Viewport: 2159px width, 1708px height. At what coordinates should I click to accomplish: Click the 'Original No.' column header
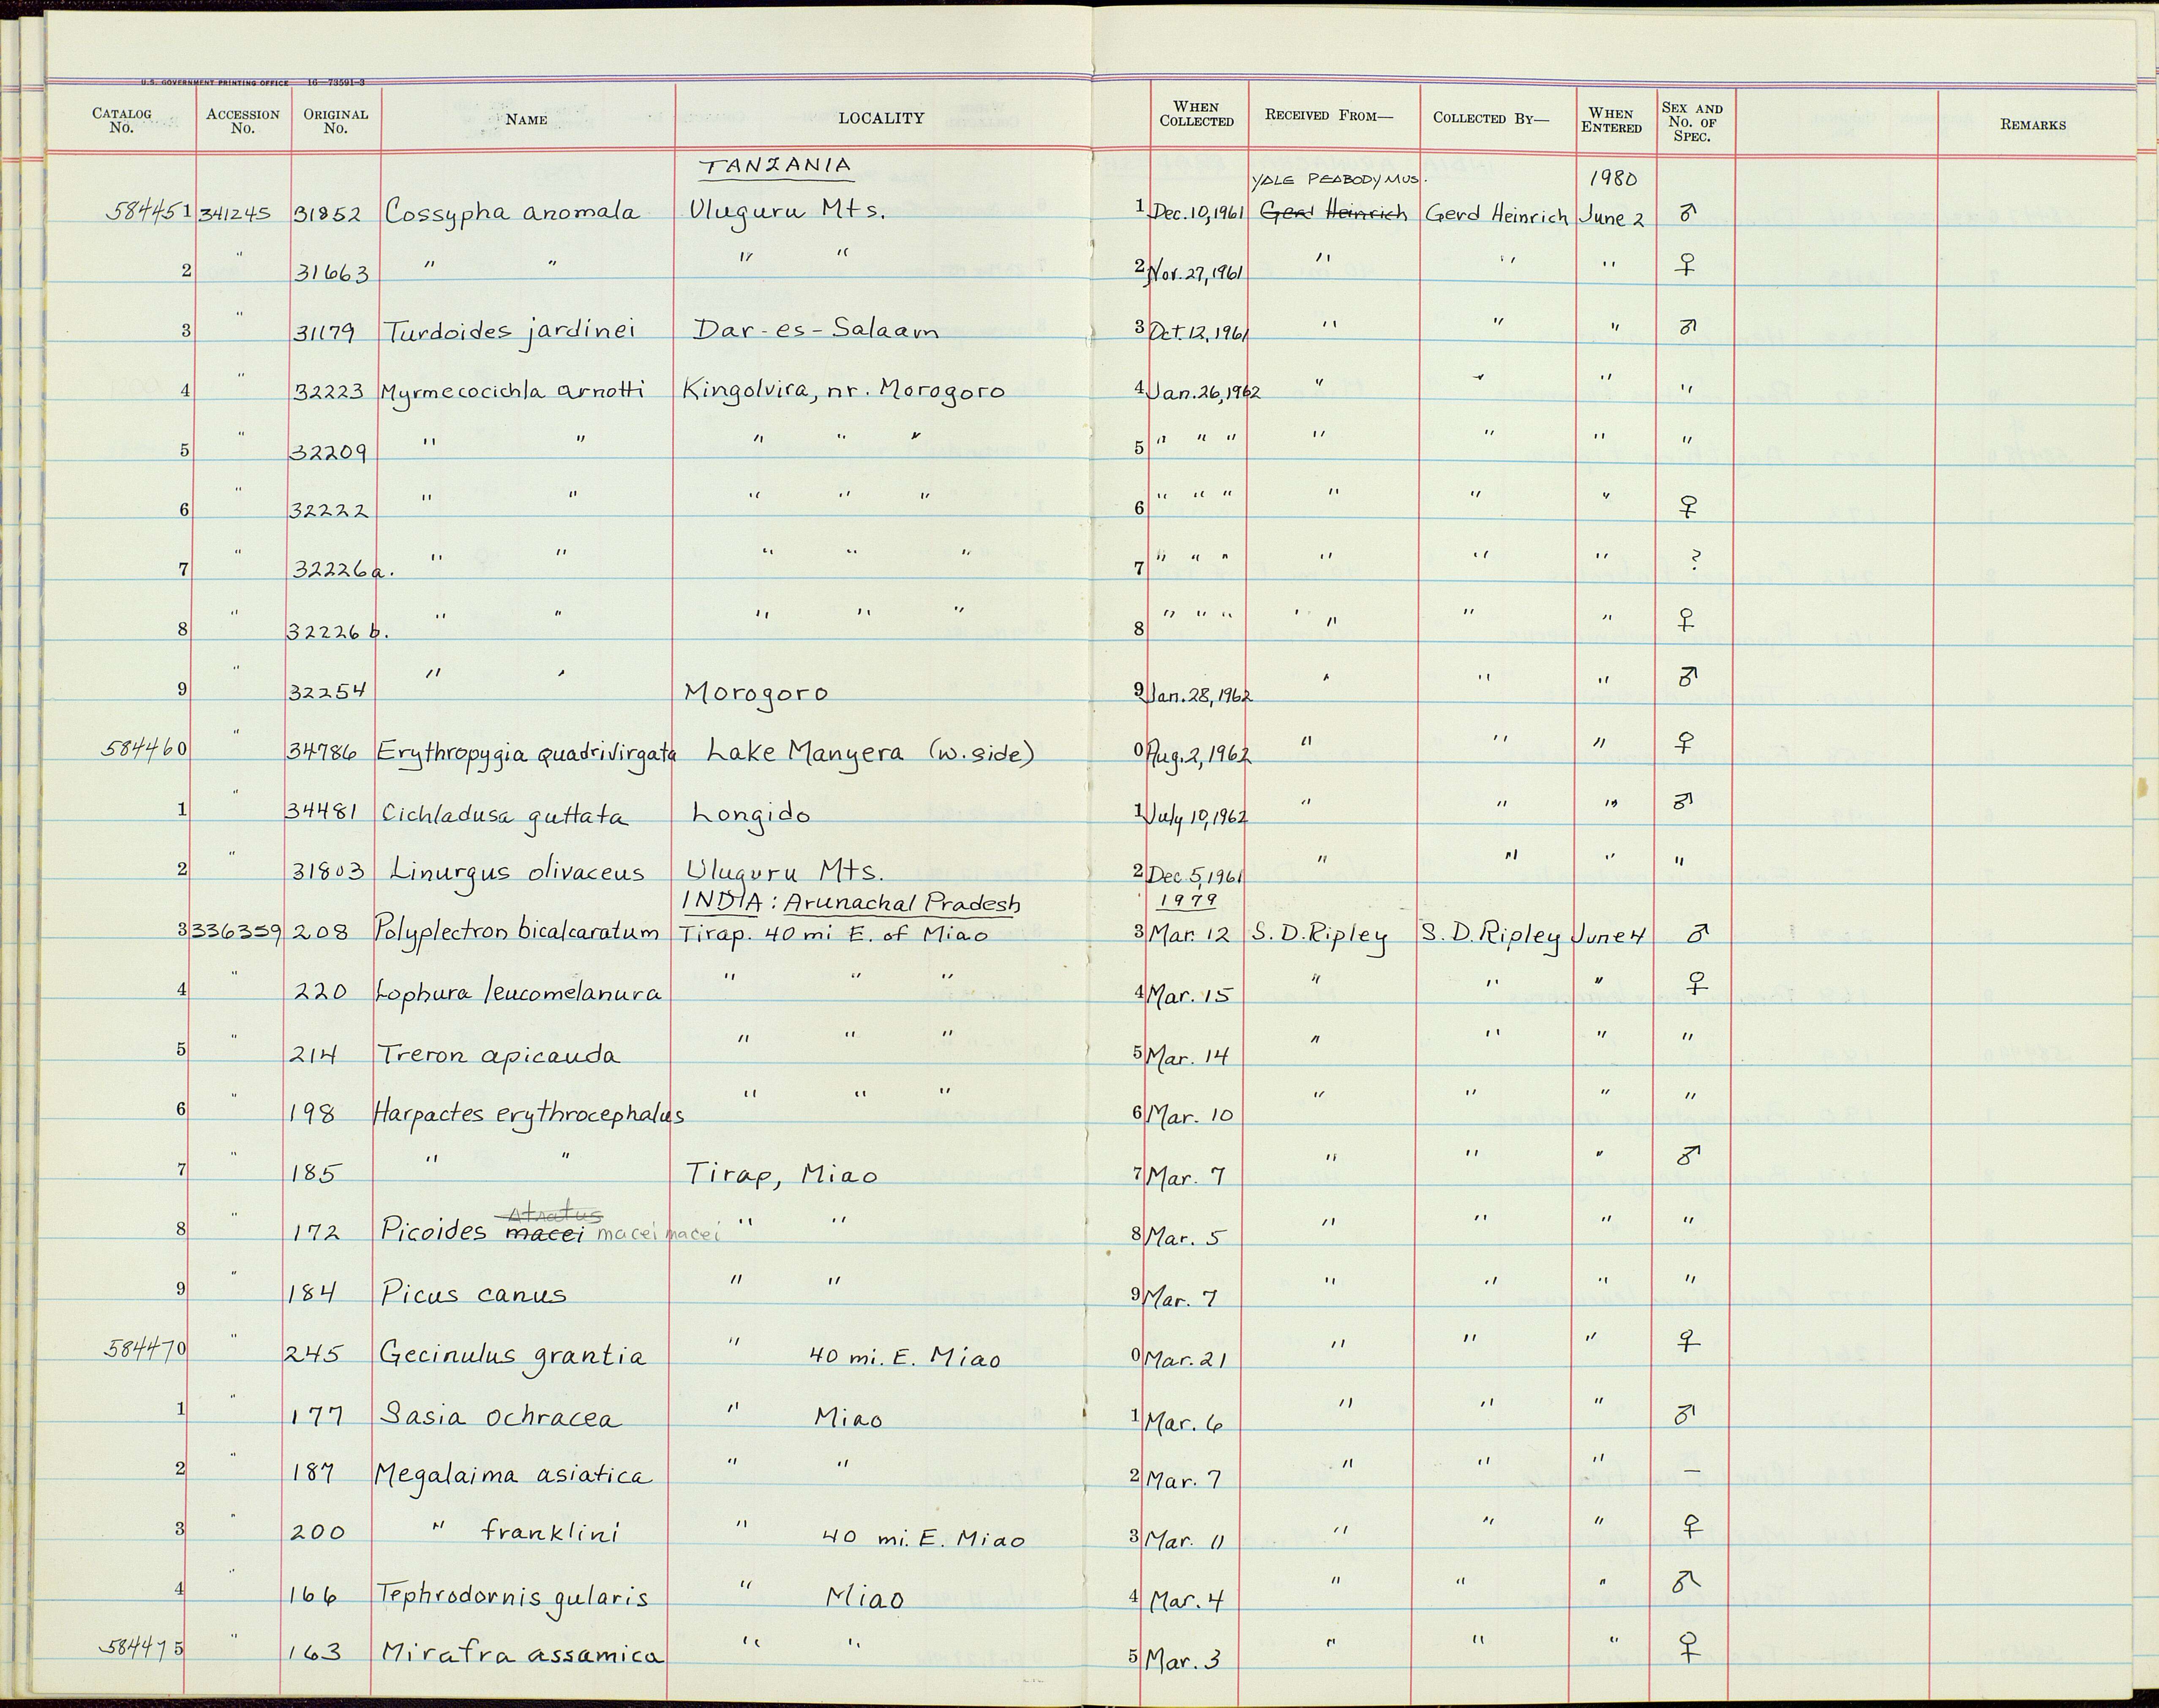pos(336,121)
